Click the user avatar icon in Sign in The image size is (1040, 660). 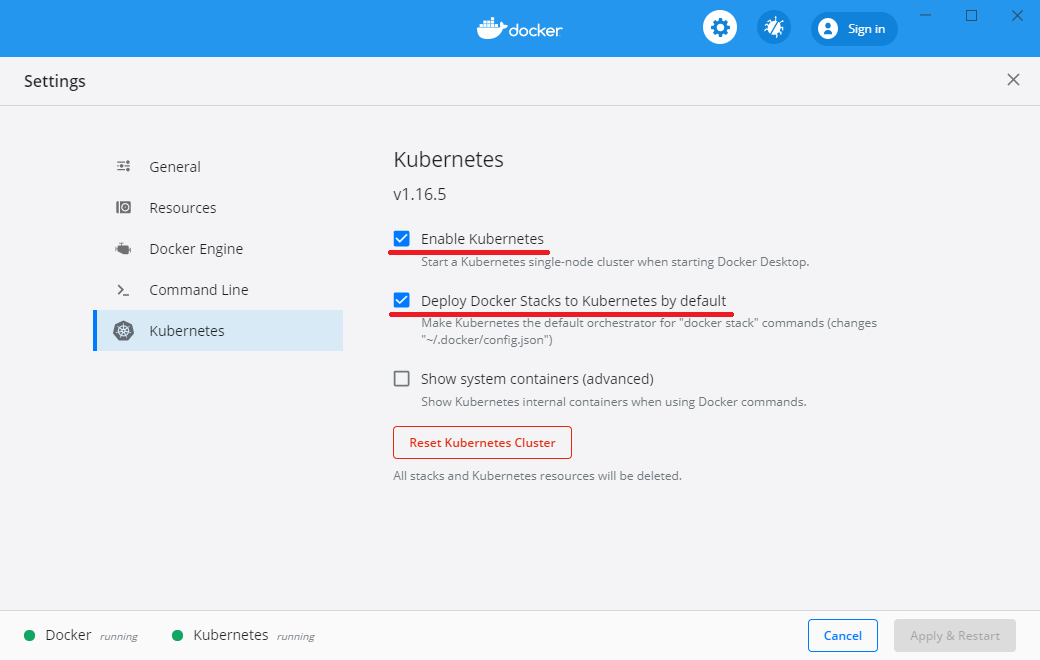coord(827,29)
